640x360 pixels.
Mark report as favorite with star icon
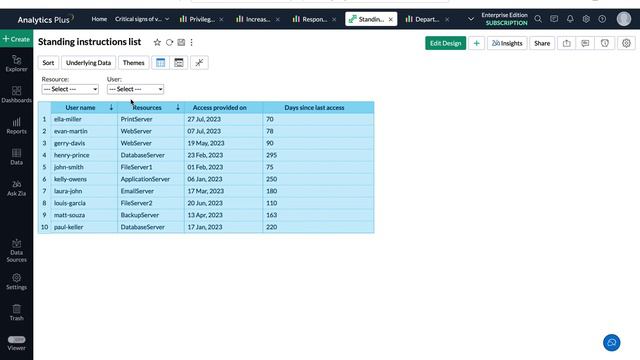(x=157, y=42)
